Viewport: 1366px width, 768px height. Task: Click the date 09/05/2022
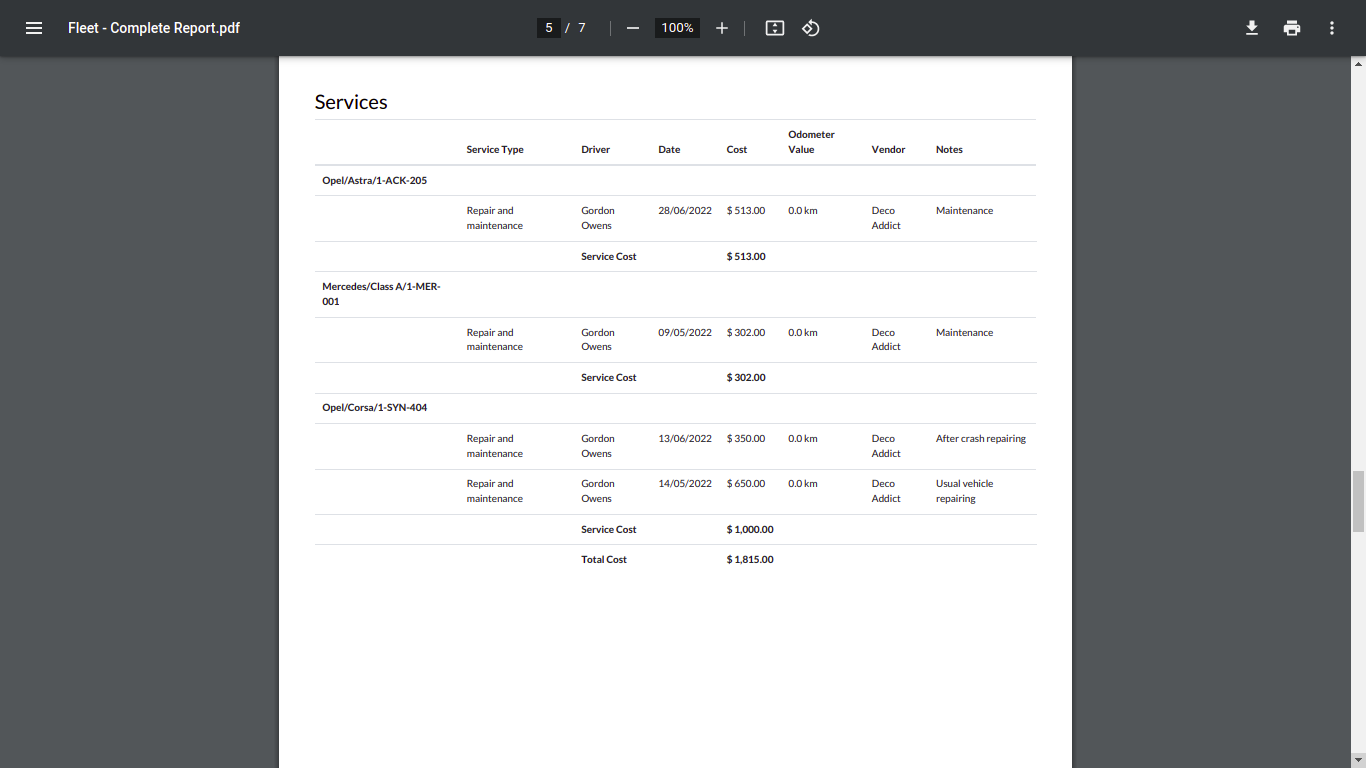(x=685, y=333)
